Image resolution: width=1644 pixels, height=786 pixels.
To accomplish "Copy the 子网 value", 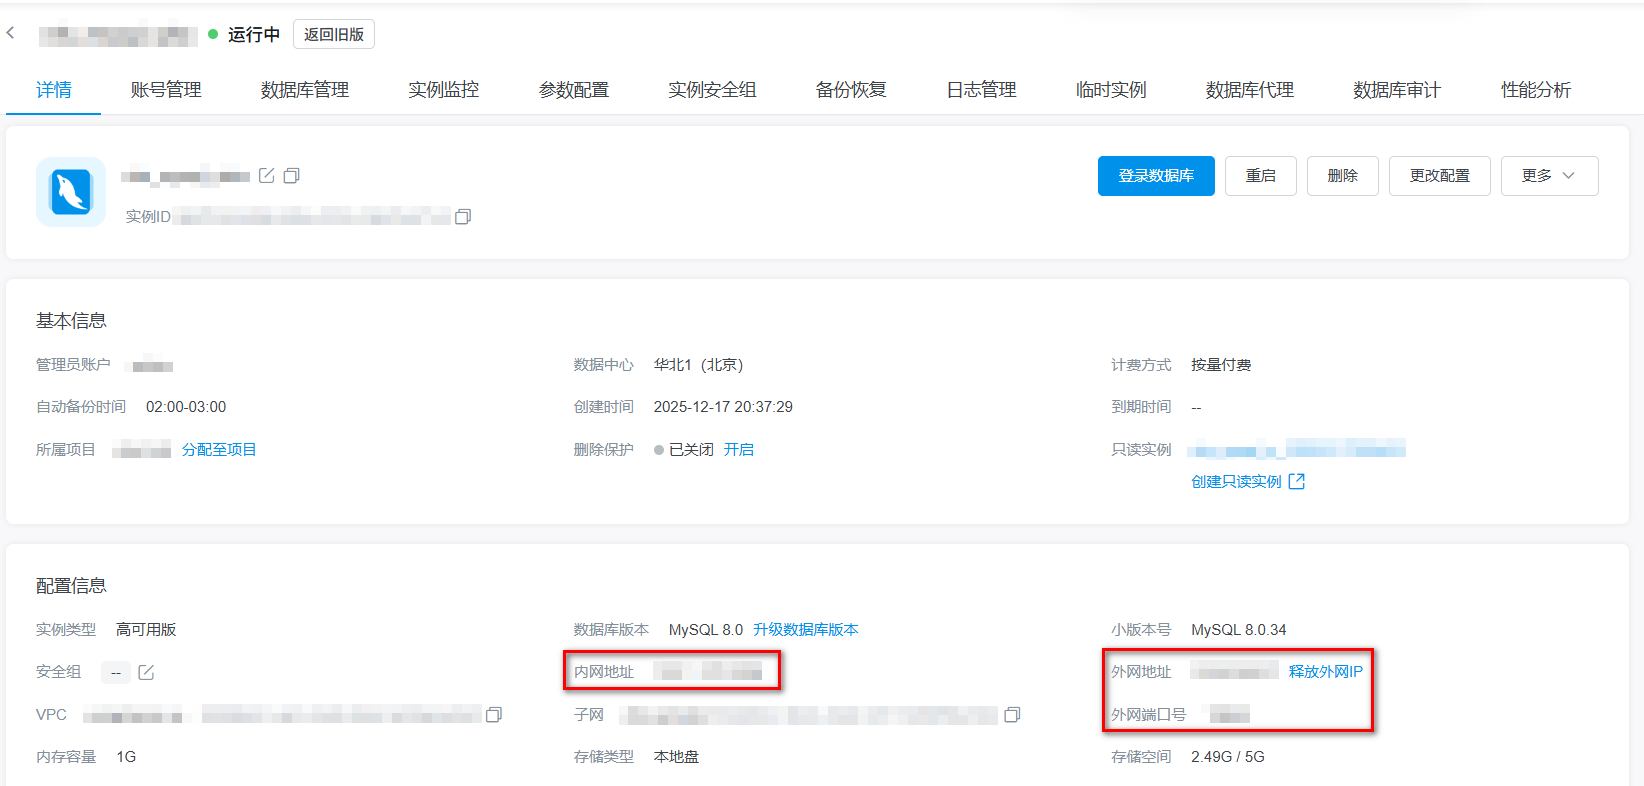I will [1013, 714].
